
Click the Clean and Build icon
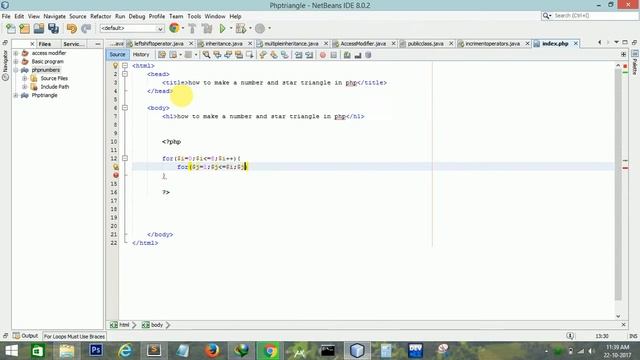(x=207, y=28)
